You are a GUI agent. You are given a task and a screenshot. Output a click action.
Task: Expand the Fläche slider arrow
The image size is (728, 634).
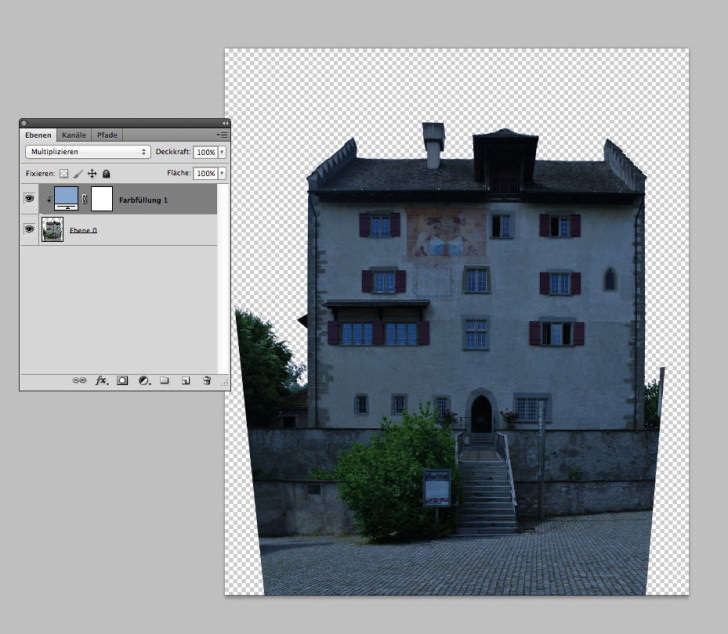[x=222, y=173]
